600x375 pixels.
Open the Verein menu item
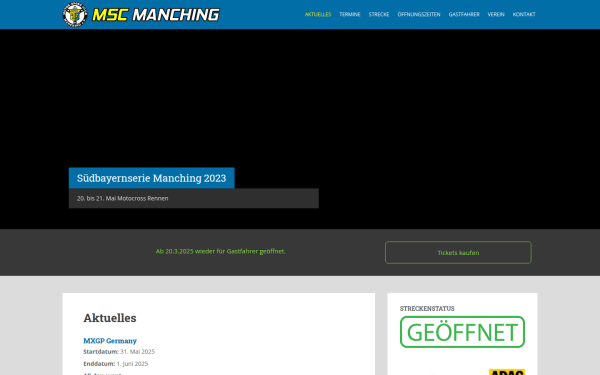(x=496, y=15)
